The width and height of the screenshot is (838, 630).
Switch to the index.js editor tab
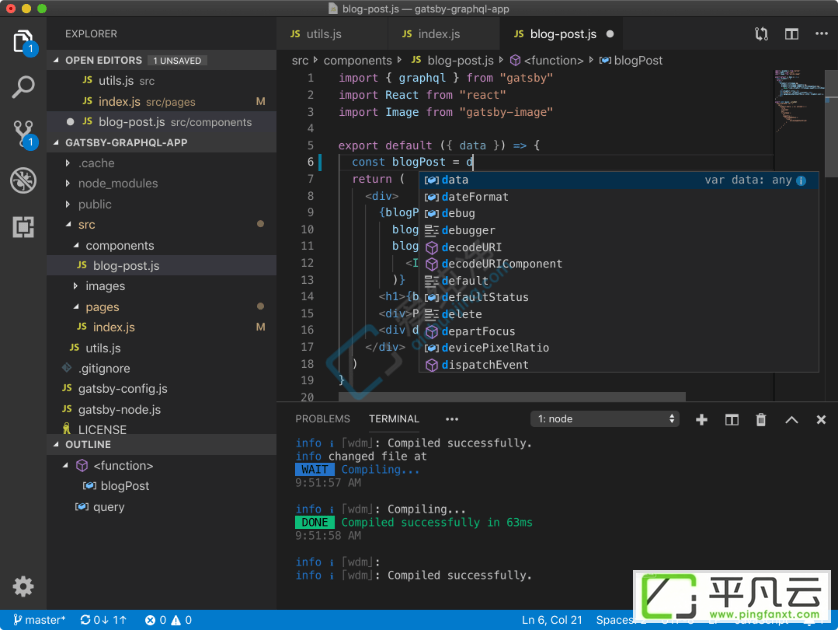[x=443, y=34]
